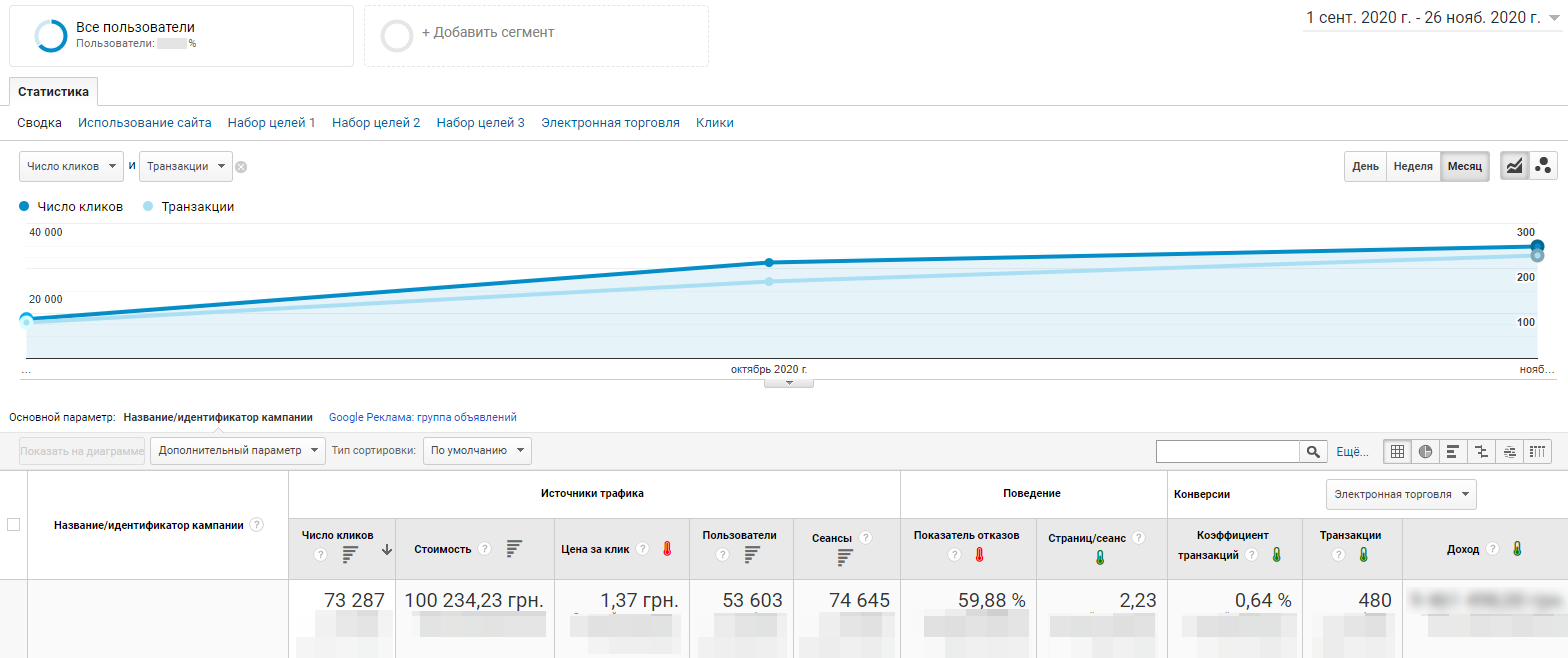The image size is (1568, 658).
Task: Click the red thermometer under Показатель отказов
Action: pos(980,555)
